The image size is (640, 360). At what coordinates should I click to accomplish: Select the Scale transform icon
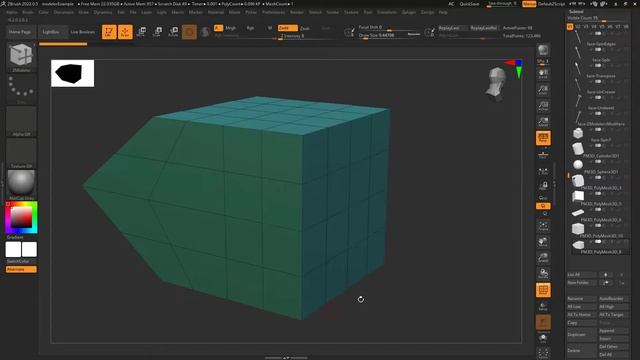point(157,32)
